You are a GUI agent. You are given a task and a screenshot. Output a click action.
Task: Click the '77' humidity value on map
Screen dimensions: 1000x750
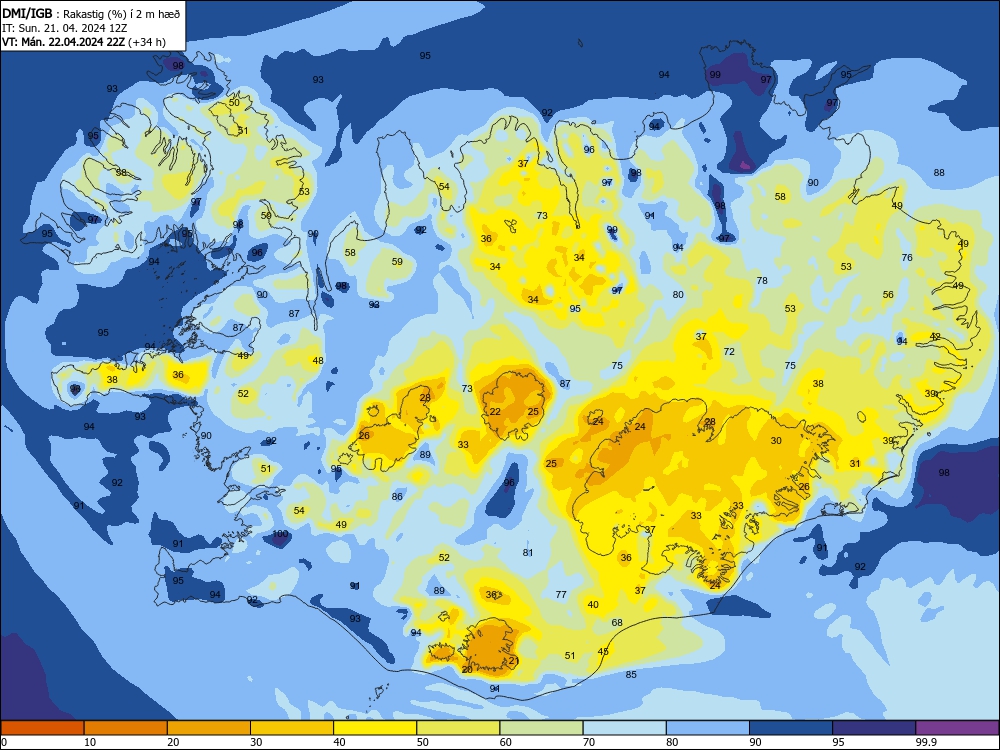point(561,594)
